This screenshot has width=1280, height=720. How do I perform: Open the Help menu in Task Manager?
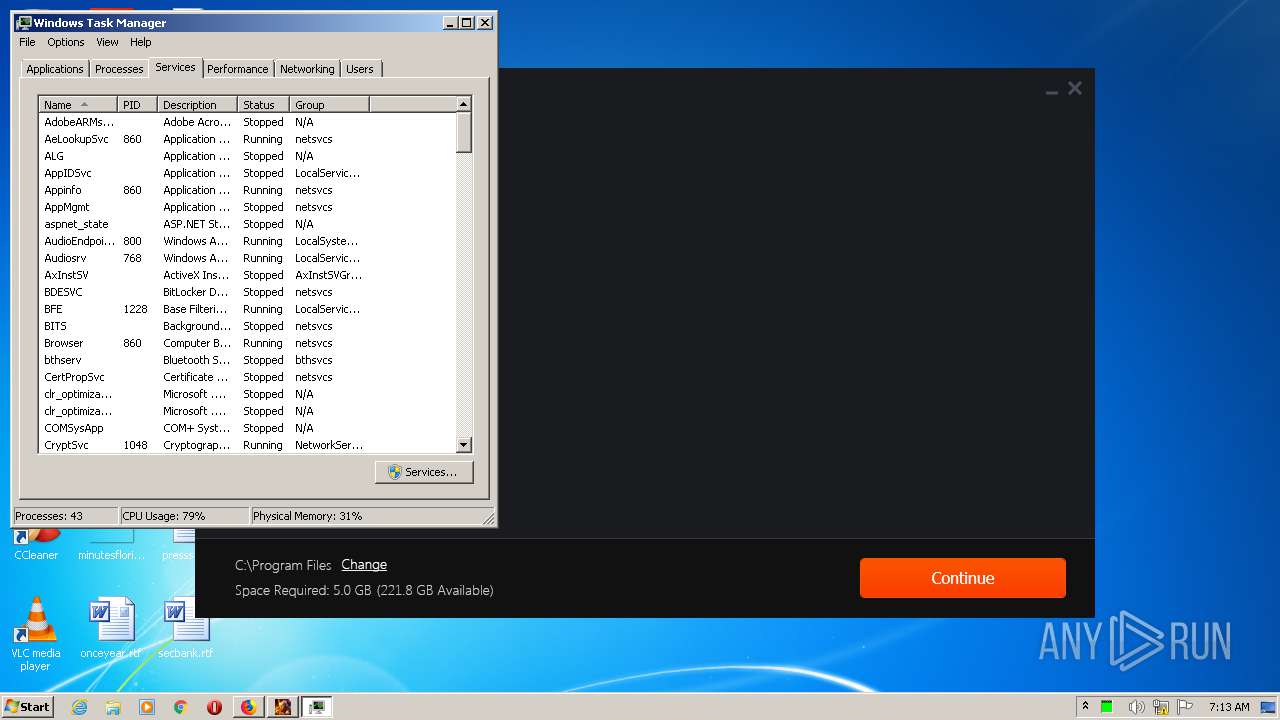(141, 42)
